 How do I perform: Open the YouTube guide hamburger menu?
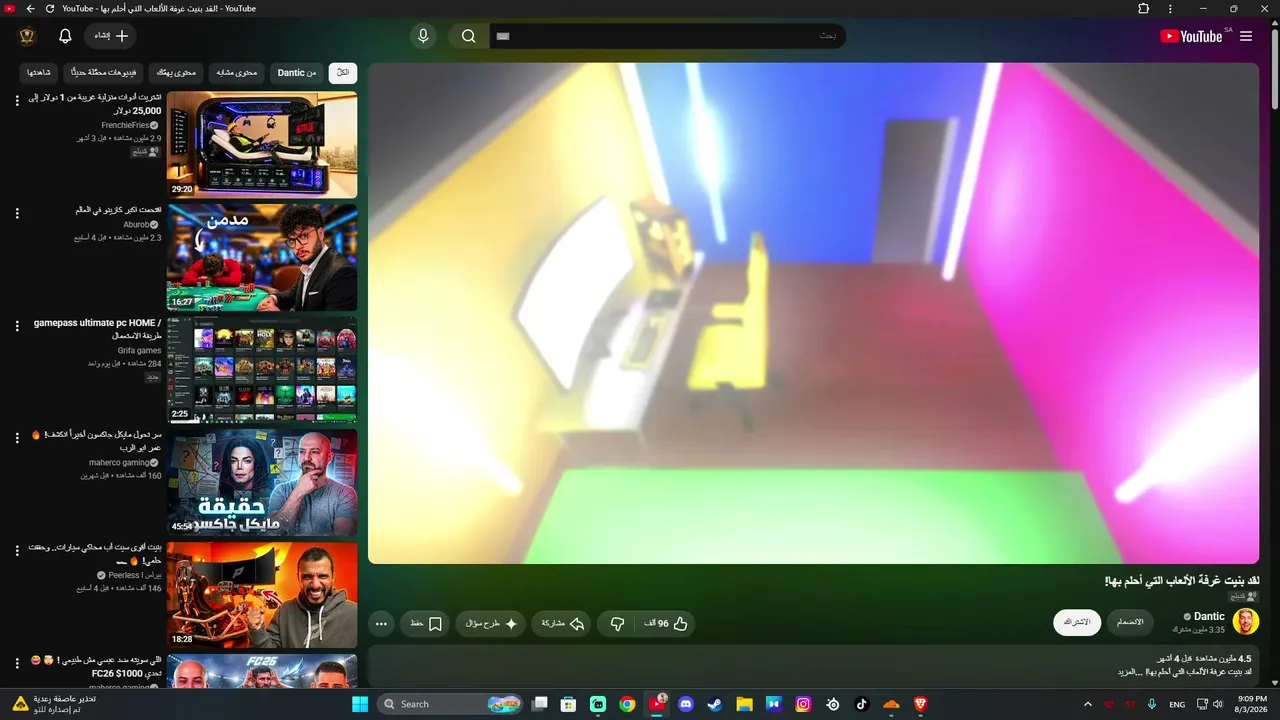point(1246,36)
